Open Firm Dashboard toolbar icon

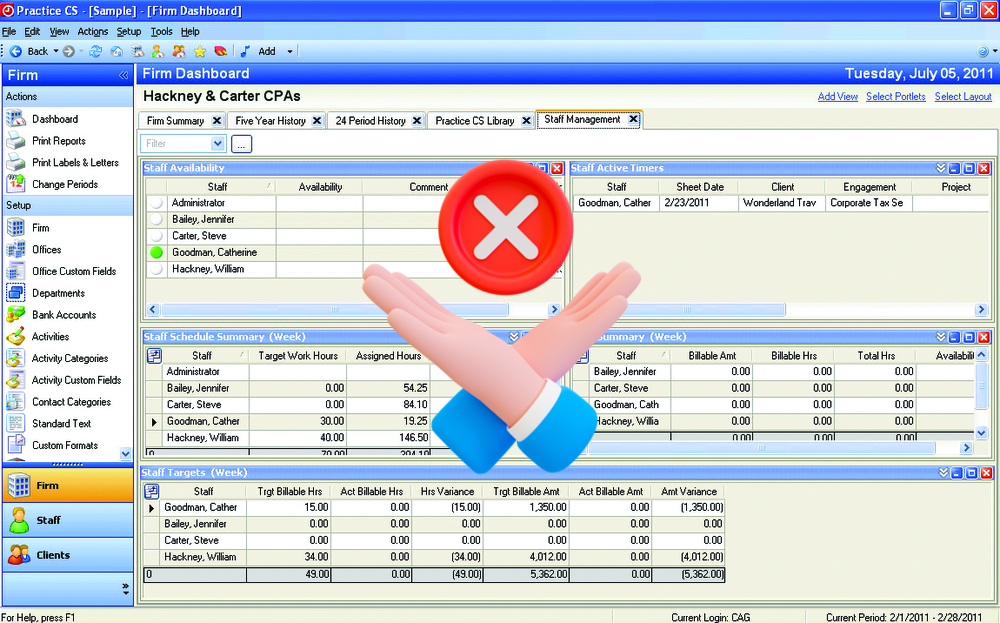[137, 52]
